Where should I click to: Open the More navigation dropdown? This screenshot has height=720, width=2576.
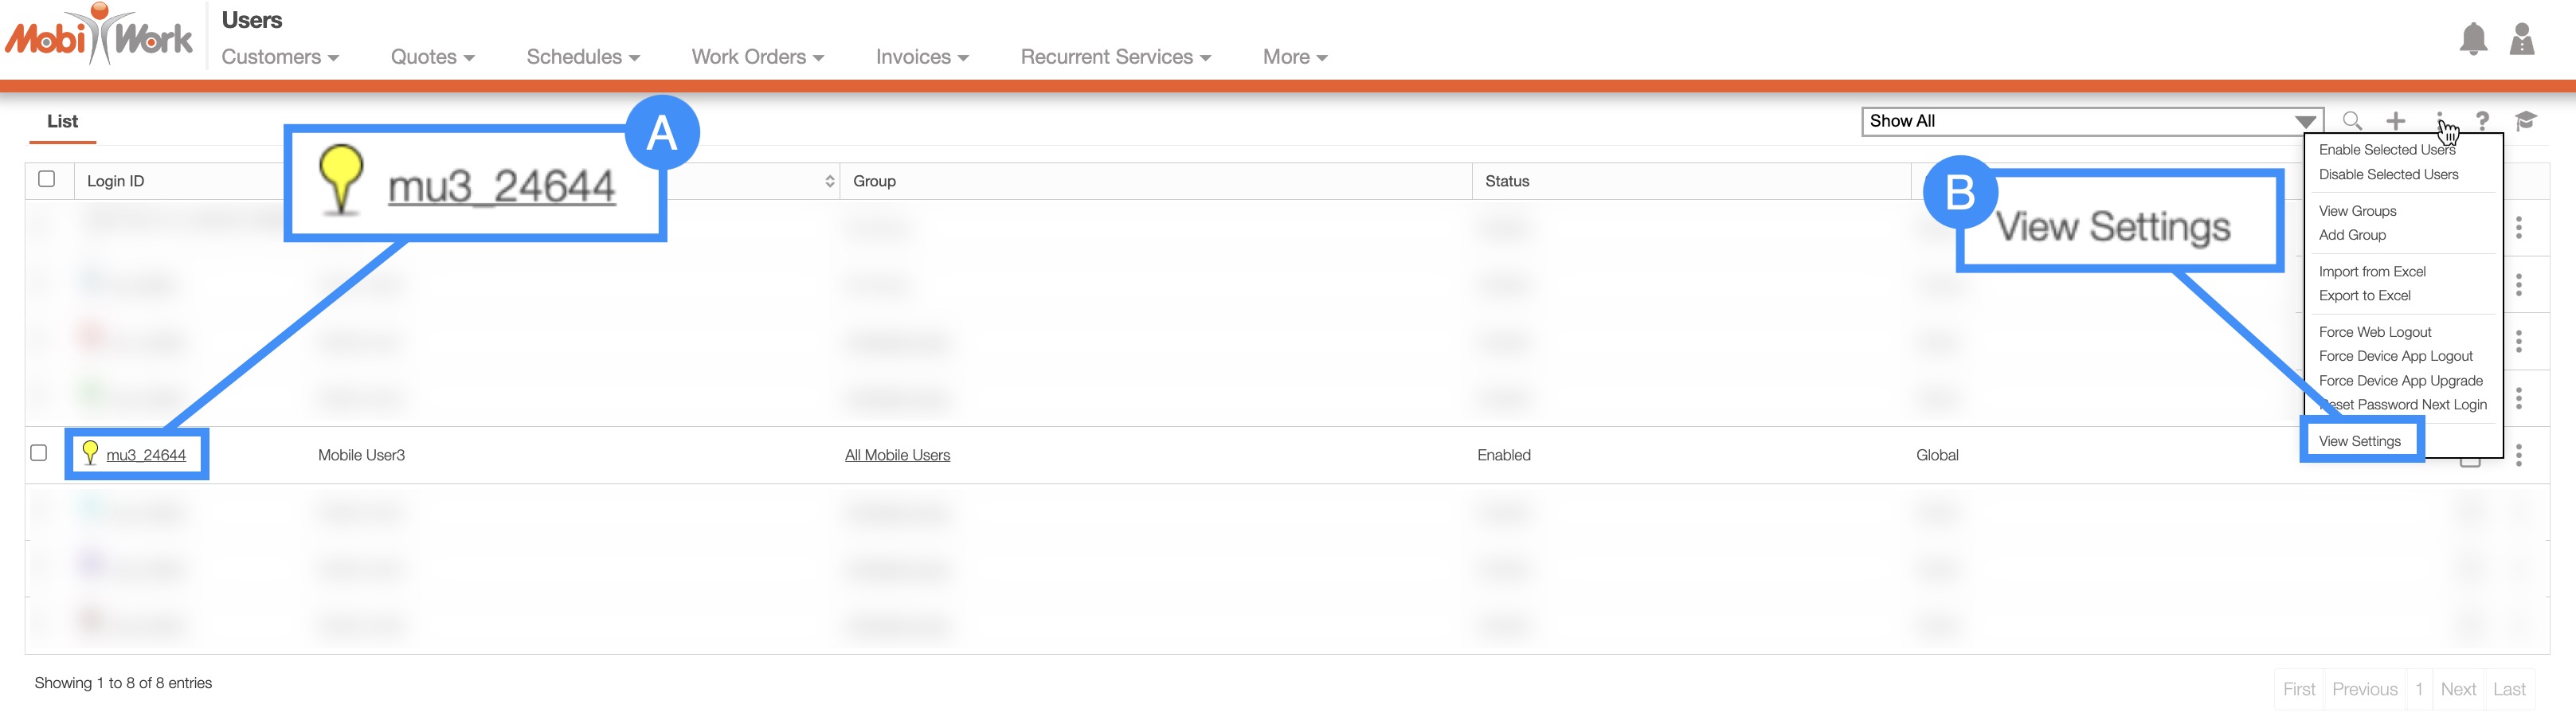pos(1294,57)
